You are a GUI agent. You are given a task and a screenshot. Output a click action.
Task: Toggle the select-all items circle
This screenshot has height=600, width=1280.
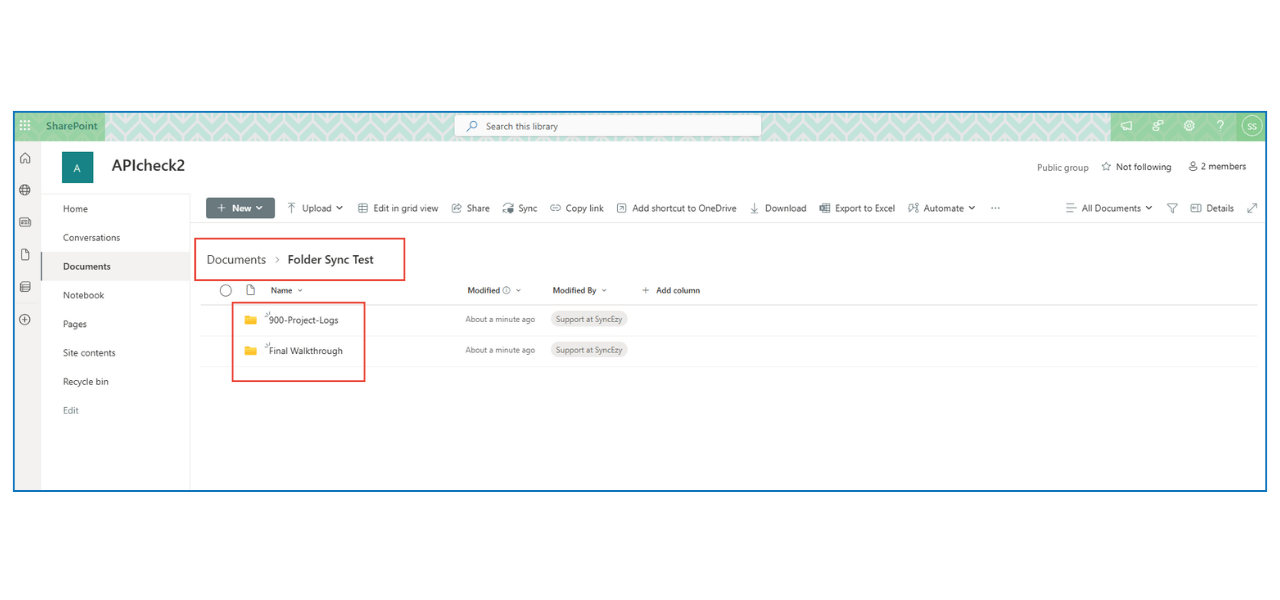pos(225,290)
